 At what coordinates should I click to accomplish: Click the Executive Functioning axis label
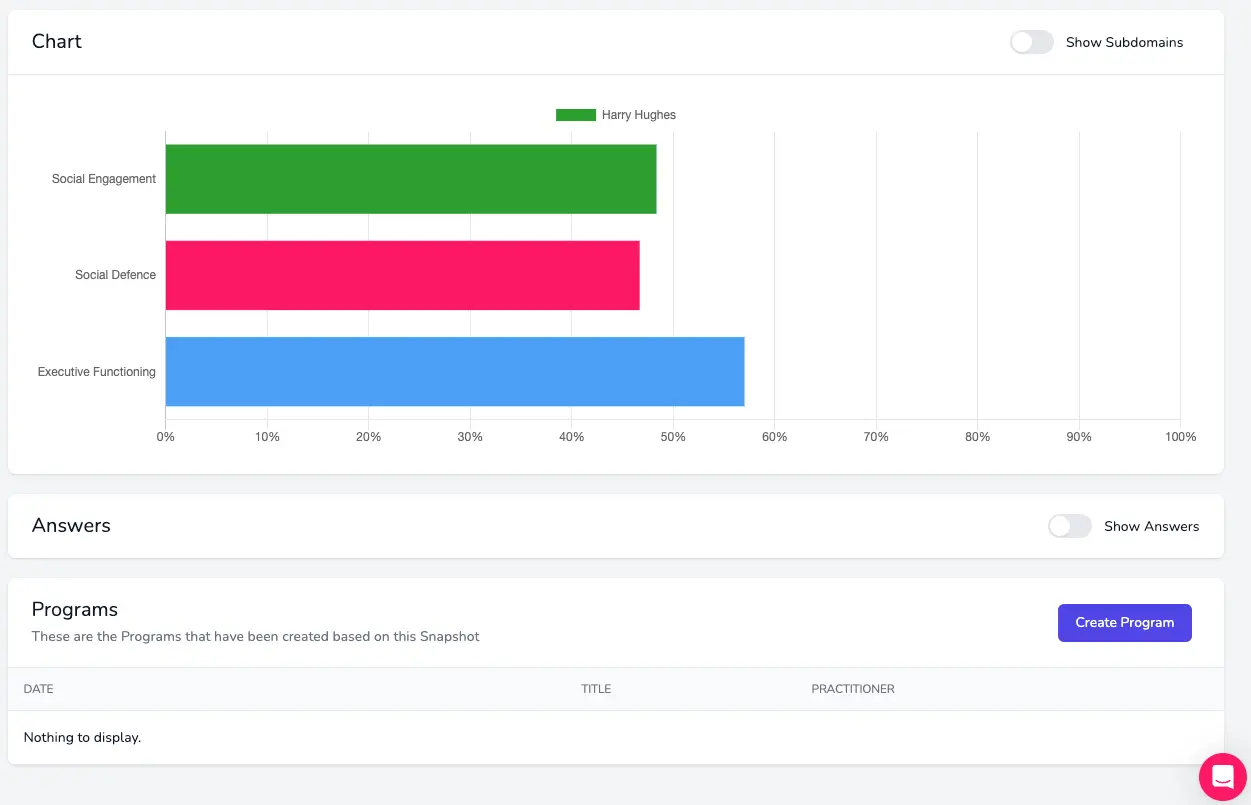[97, 372]
